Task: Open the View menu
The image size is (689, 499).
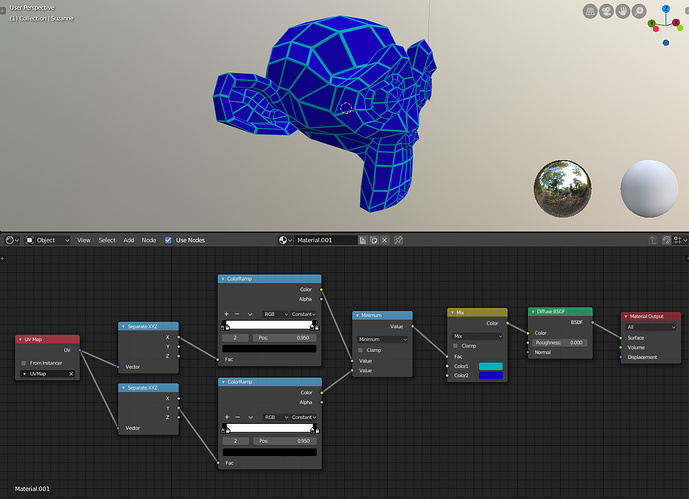Action: click(83, 240)
